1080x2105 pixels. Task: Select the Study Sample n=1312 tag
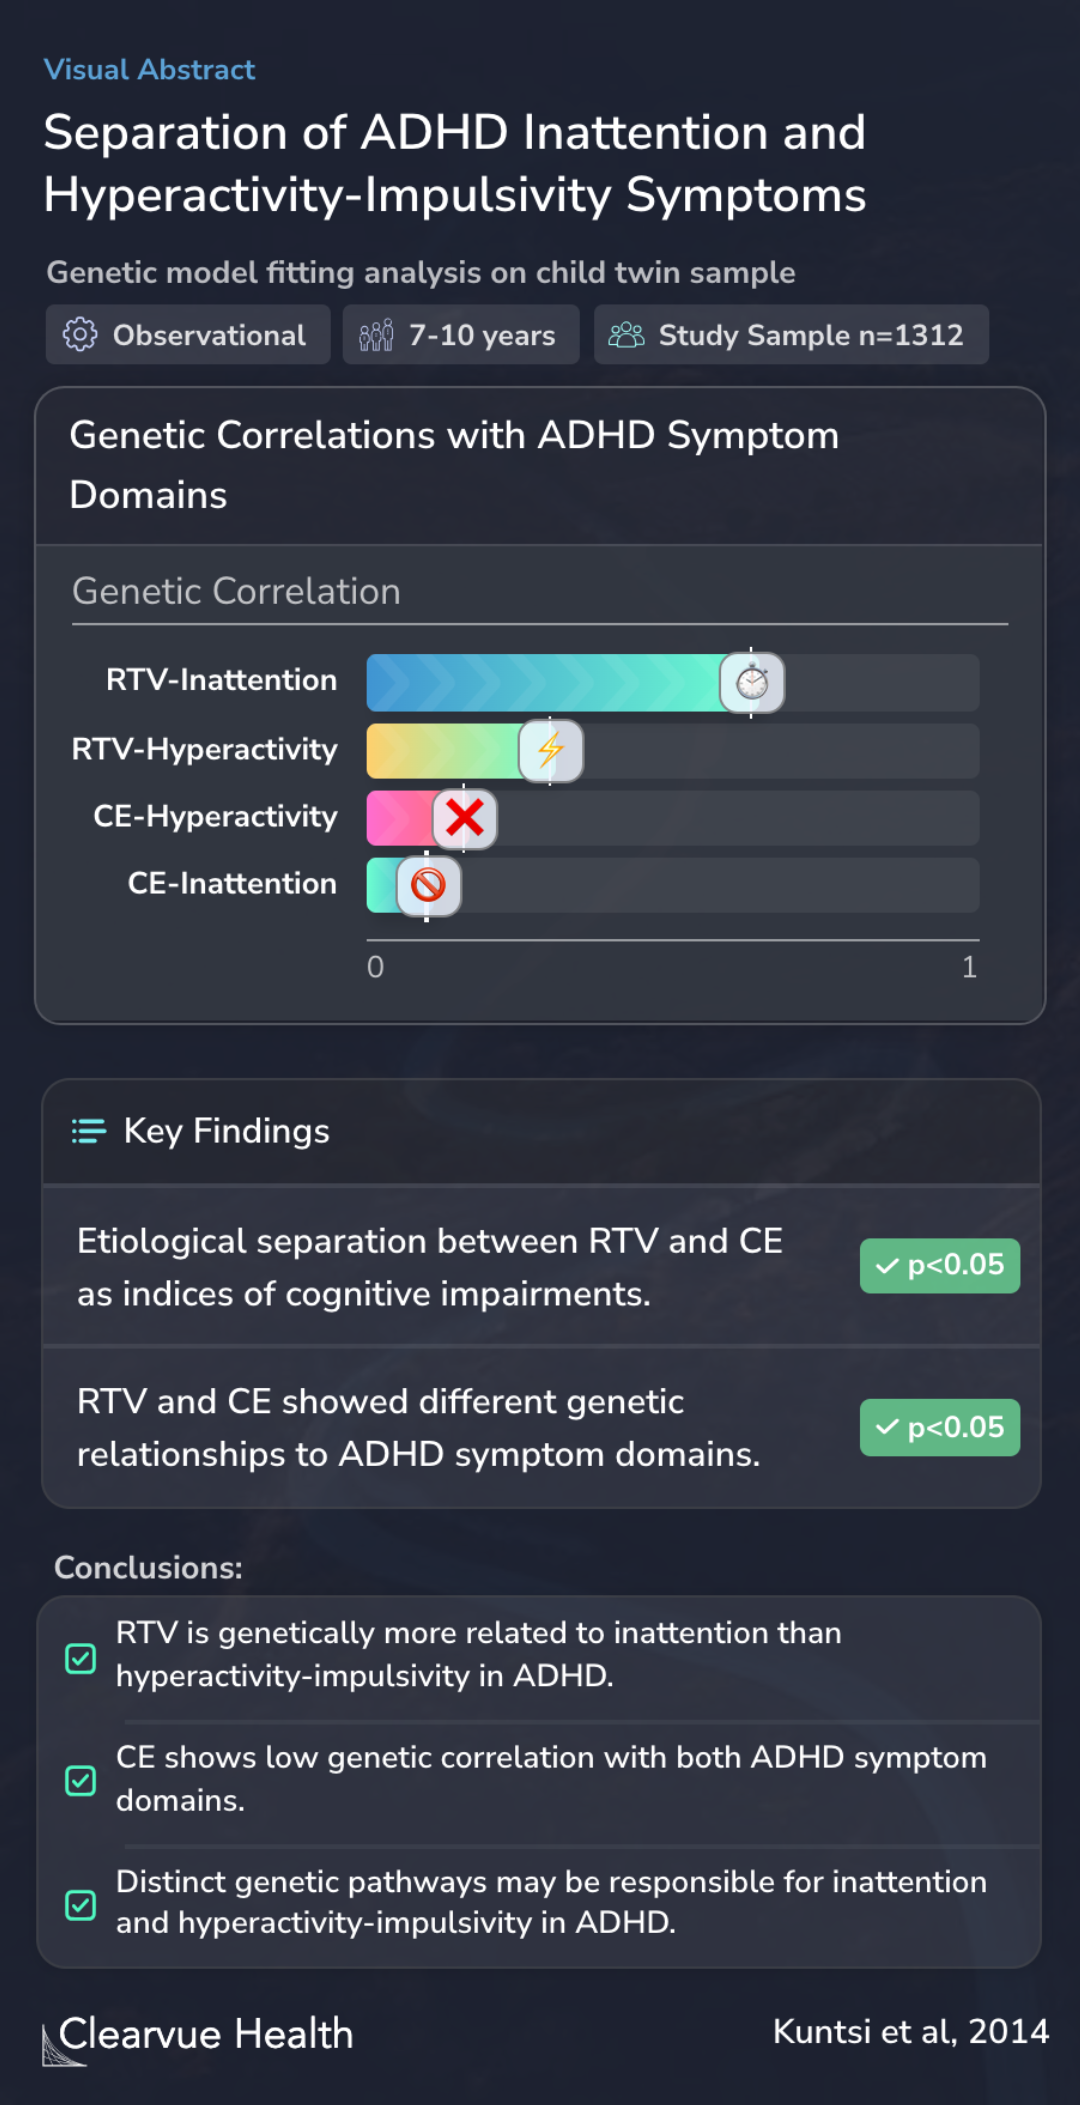[790, 335]
